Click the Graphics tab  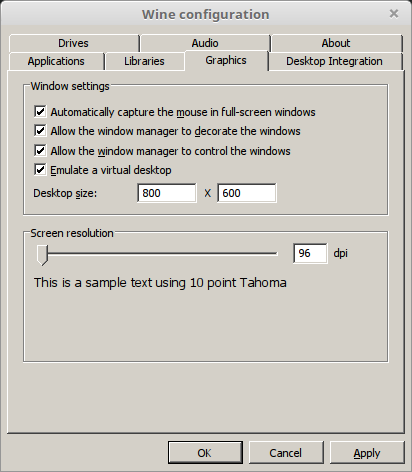click(226, 60)
